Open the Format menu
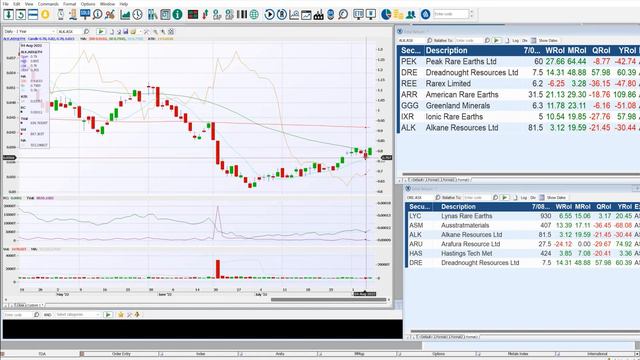 point(69,4)
